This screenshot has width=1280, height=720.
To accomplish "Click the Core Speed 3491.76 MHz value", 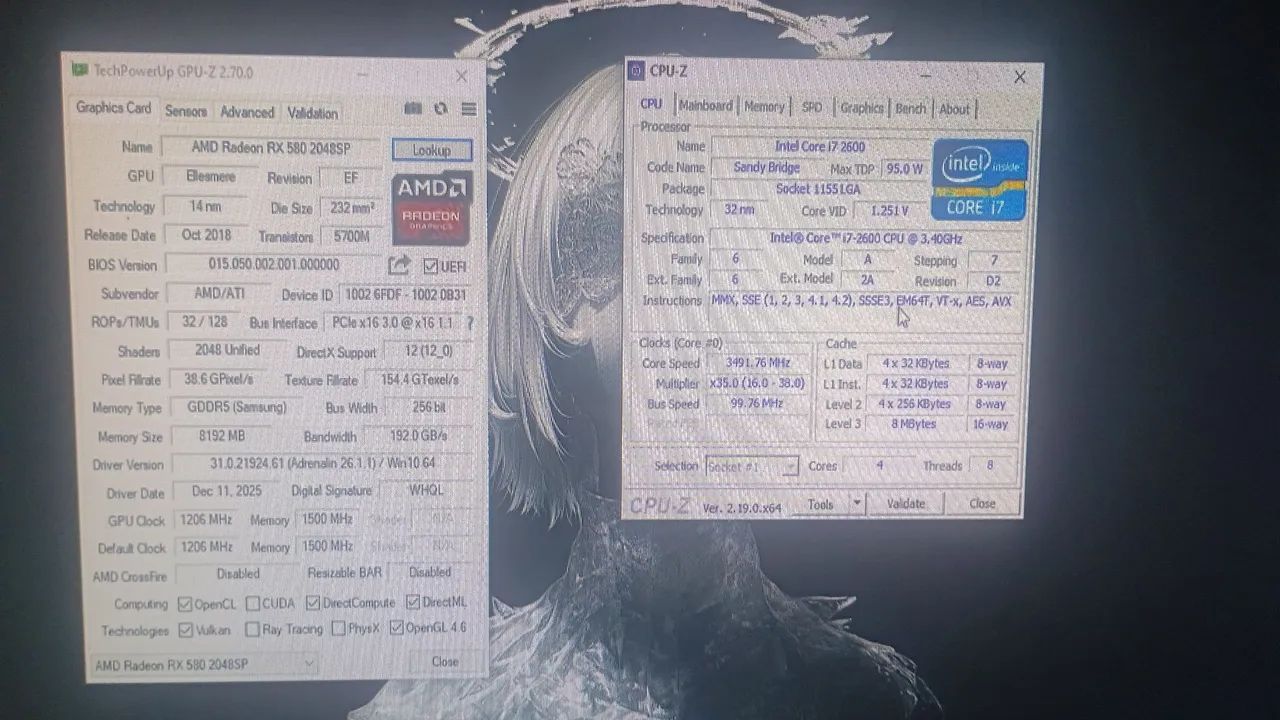I will pos(757,363).
